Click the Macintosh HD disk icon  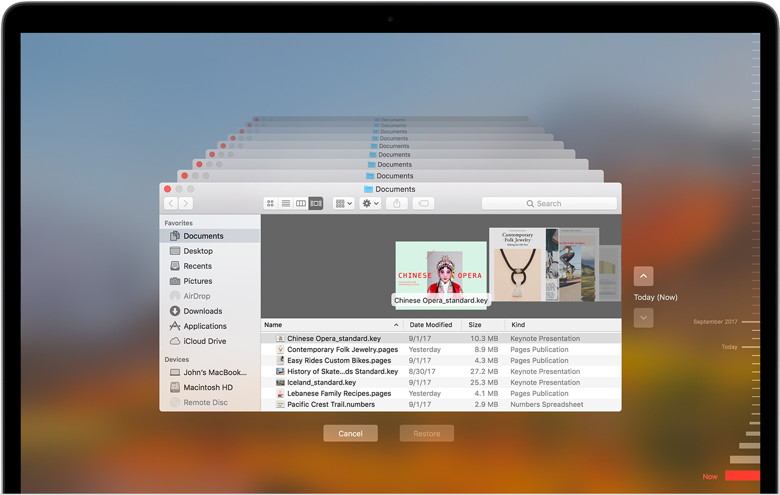point(175,387)
